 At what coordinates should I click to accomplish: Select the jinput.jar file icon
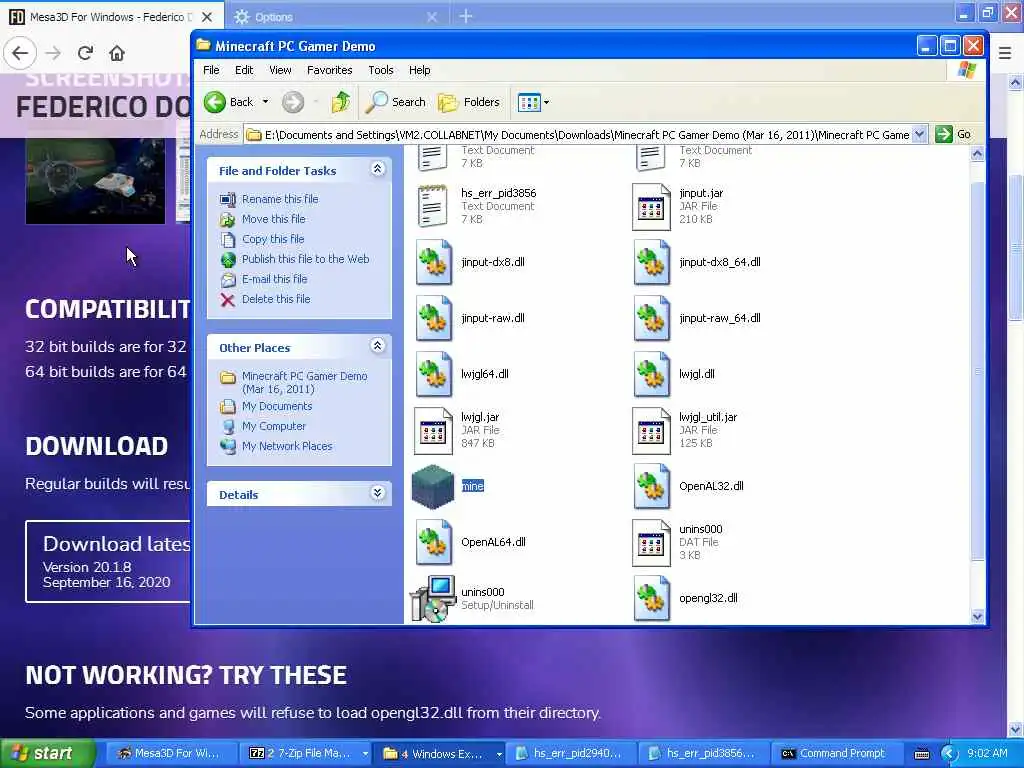651,208
